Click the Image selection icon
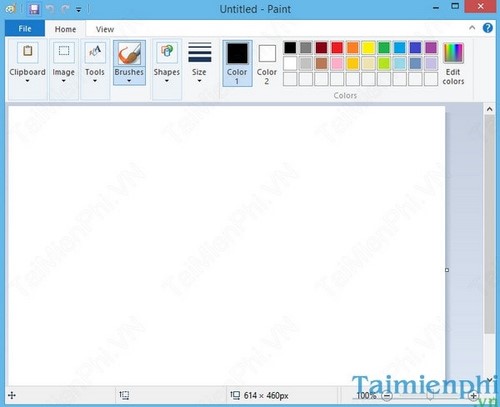The image size is (500, 407). (64, 52)
